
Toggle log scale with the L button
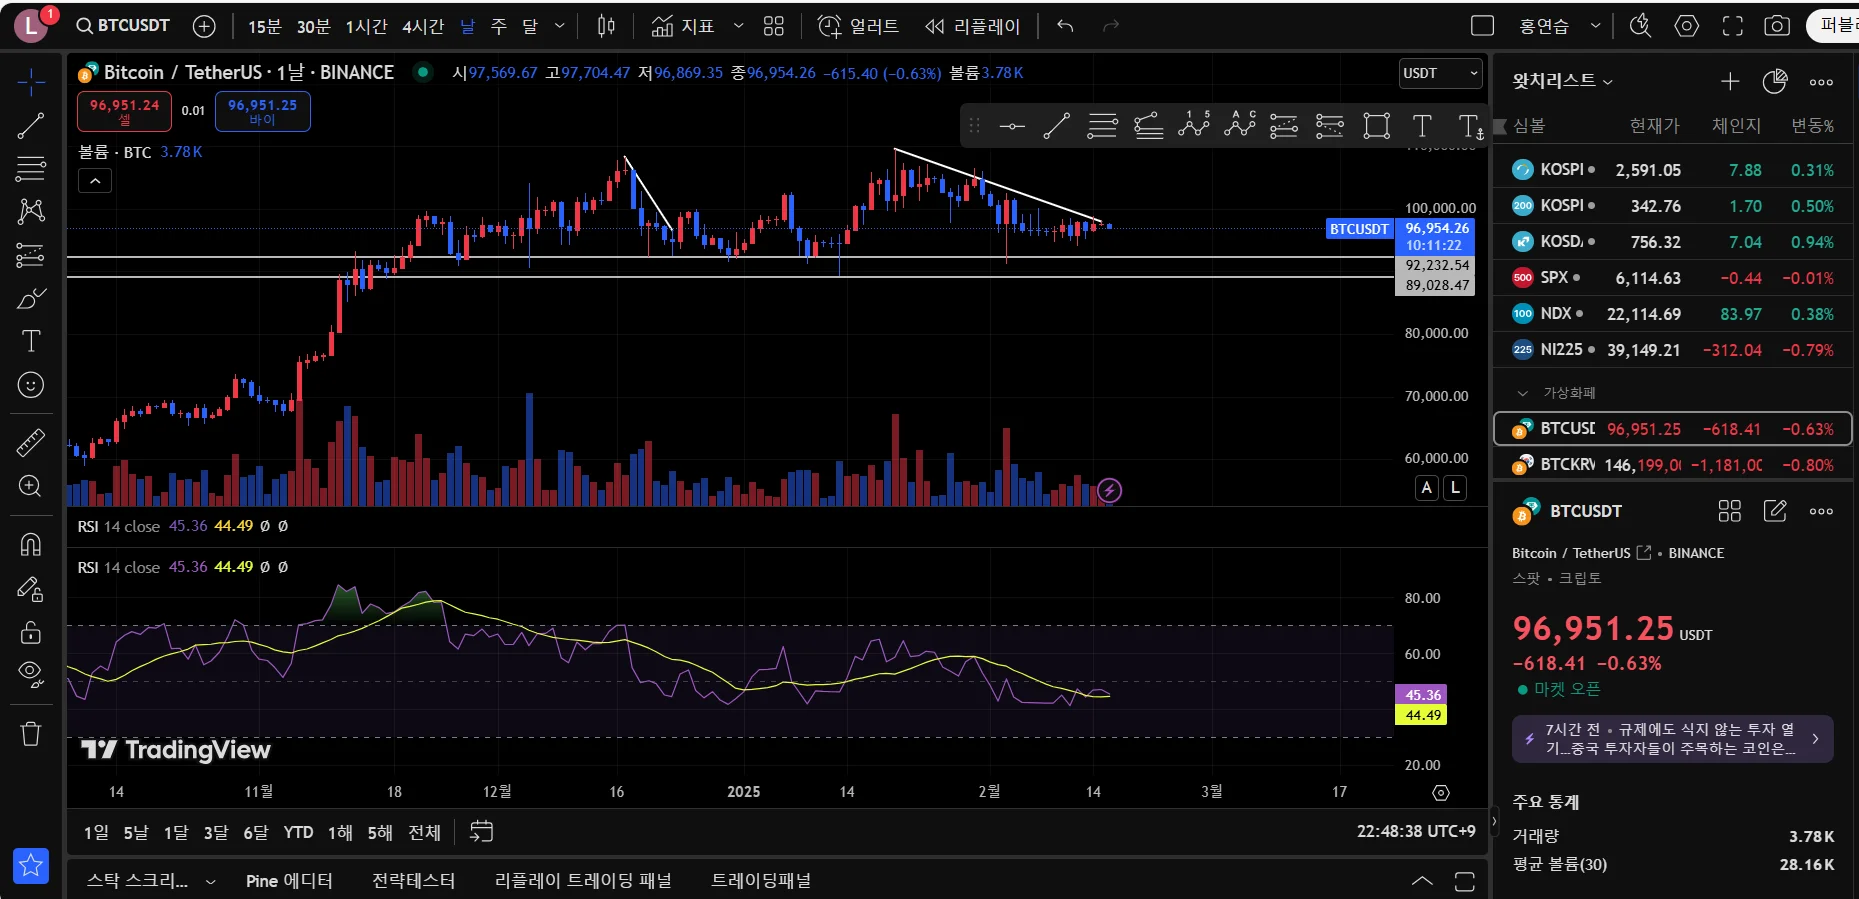click(x=1455, y=488)
